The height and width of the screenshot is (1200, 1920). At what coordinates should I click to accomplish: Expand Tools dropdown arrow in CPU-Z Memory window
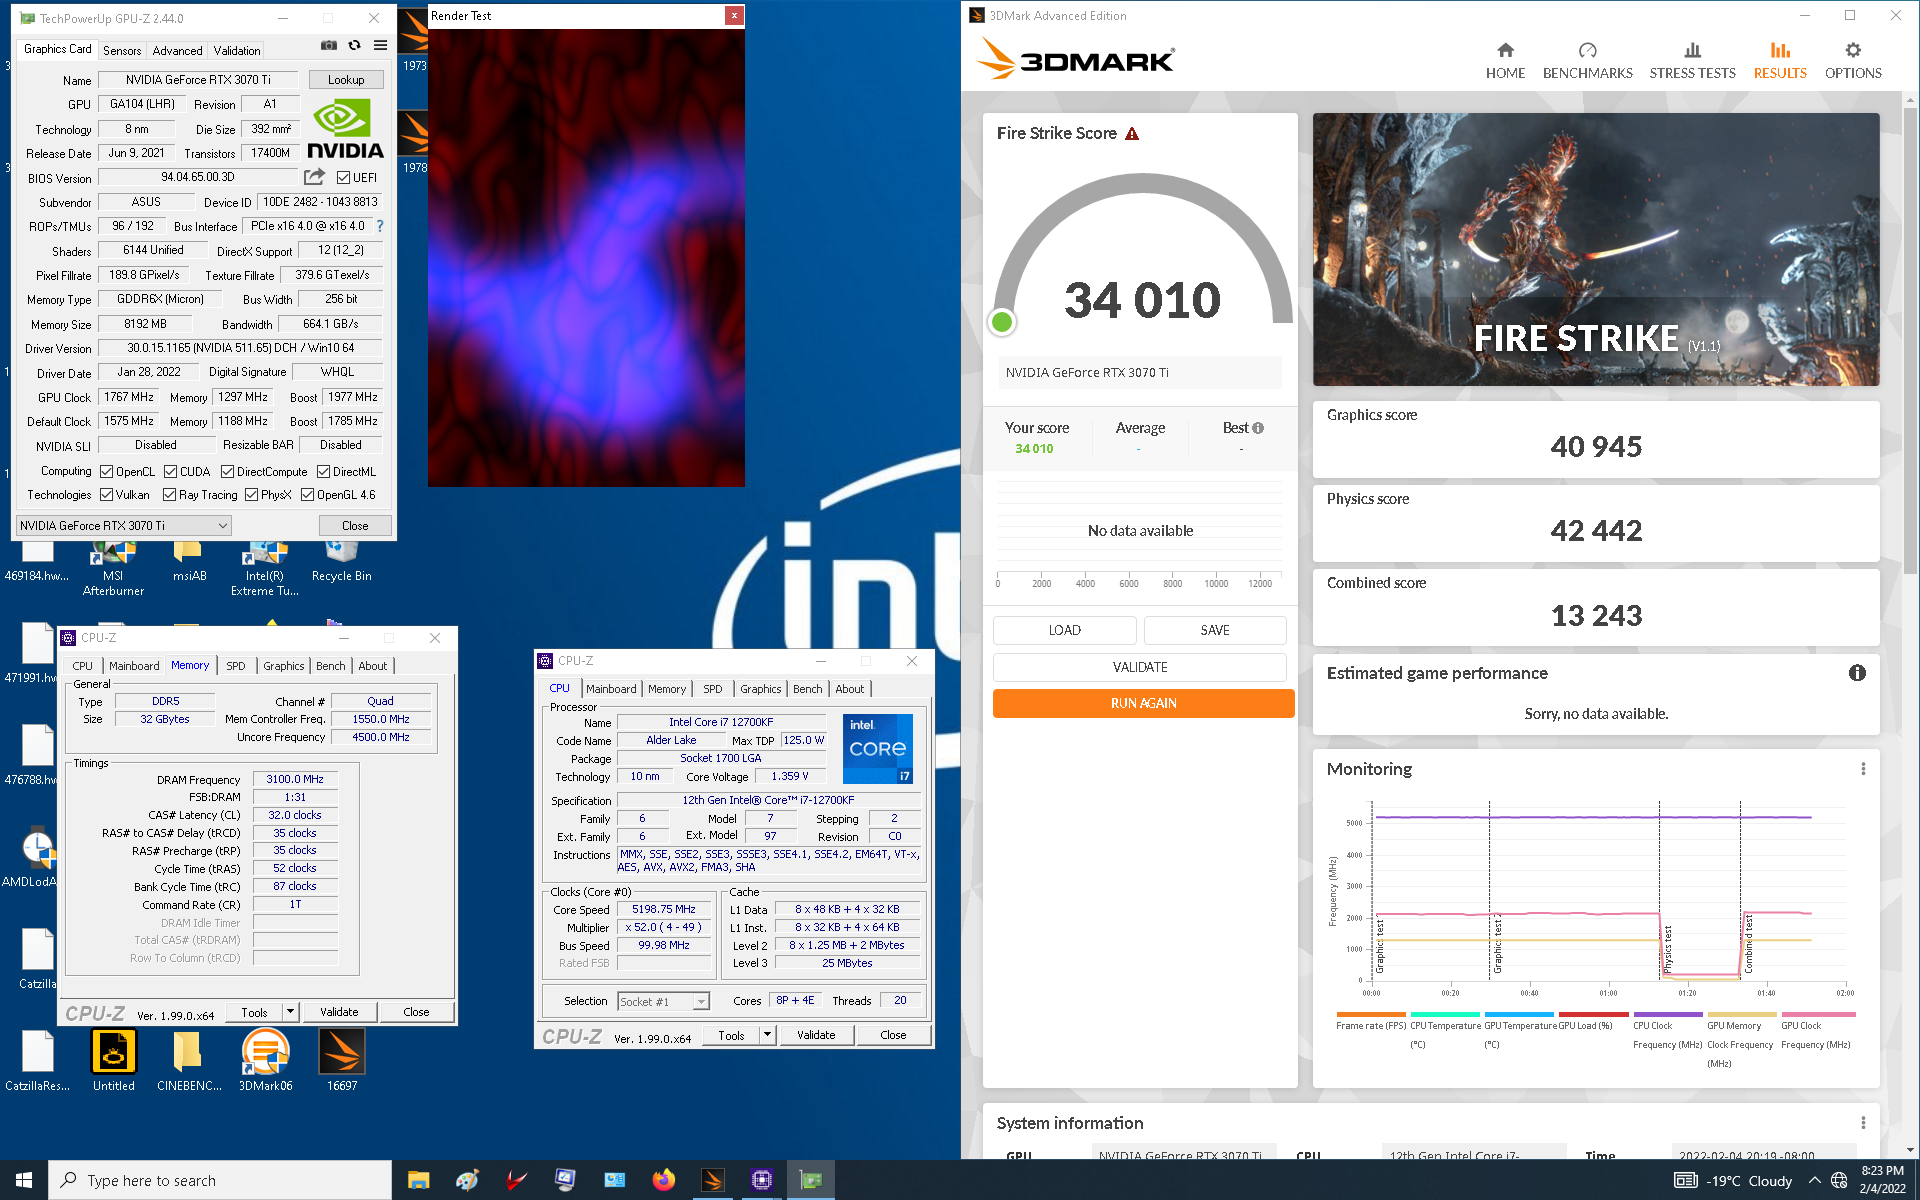290,1012
